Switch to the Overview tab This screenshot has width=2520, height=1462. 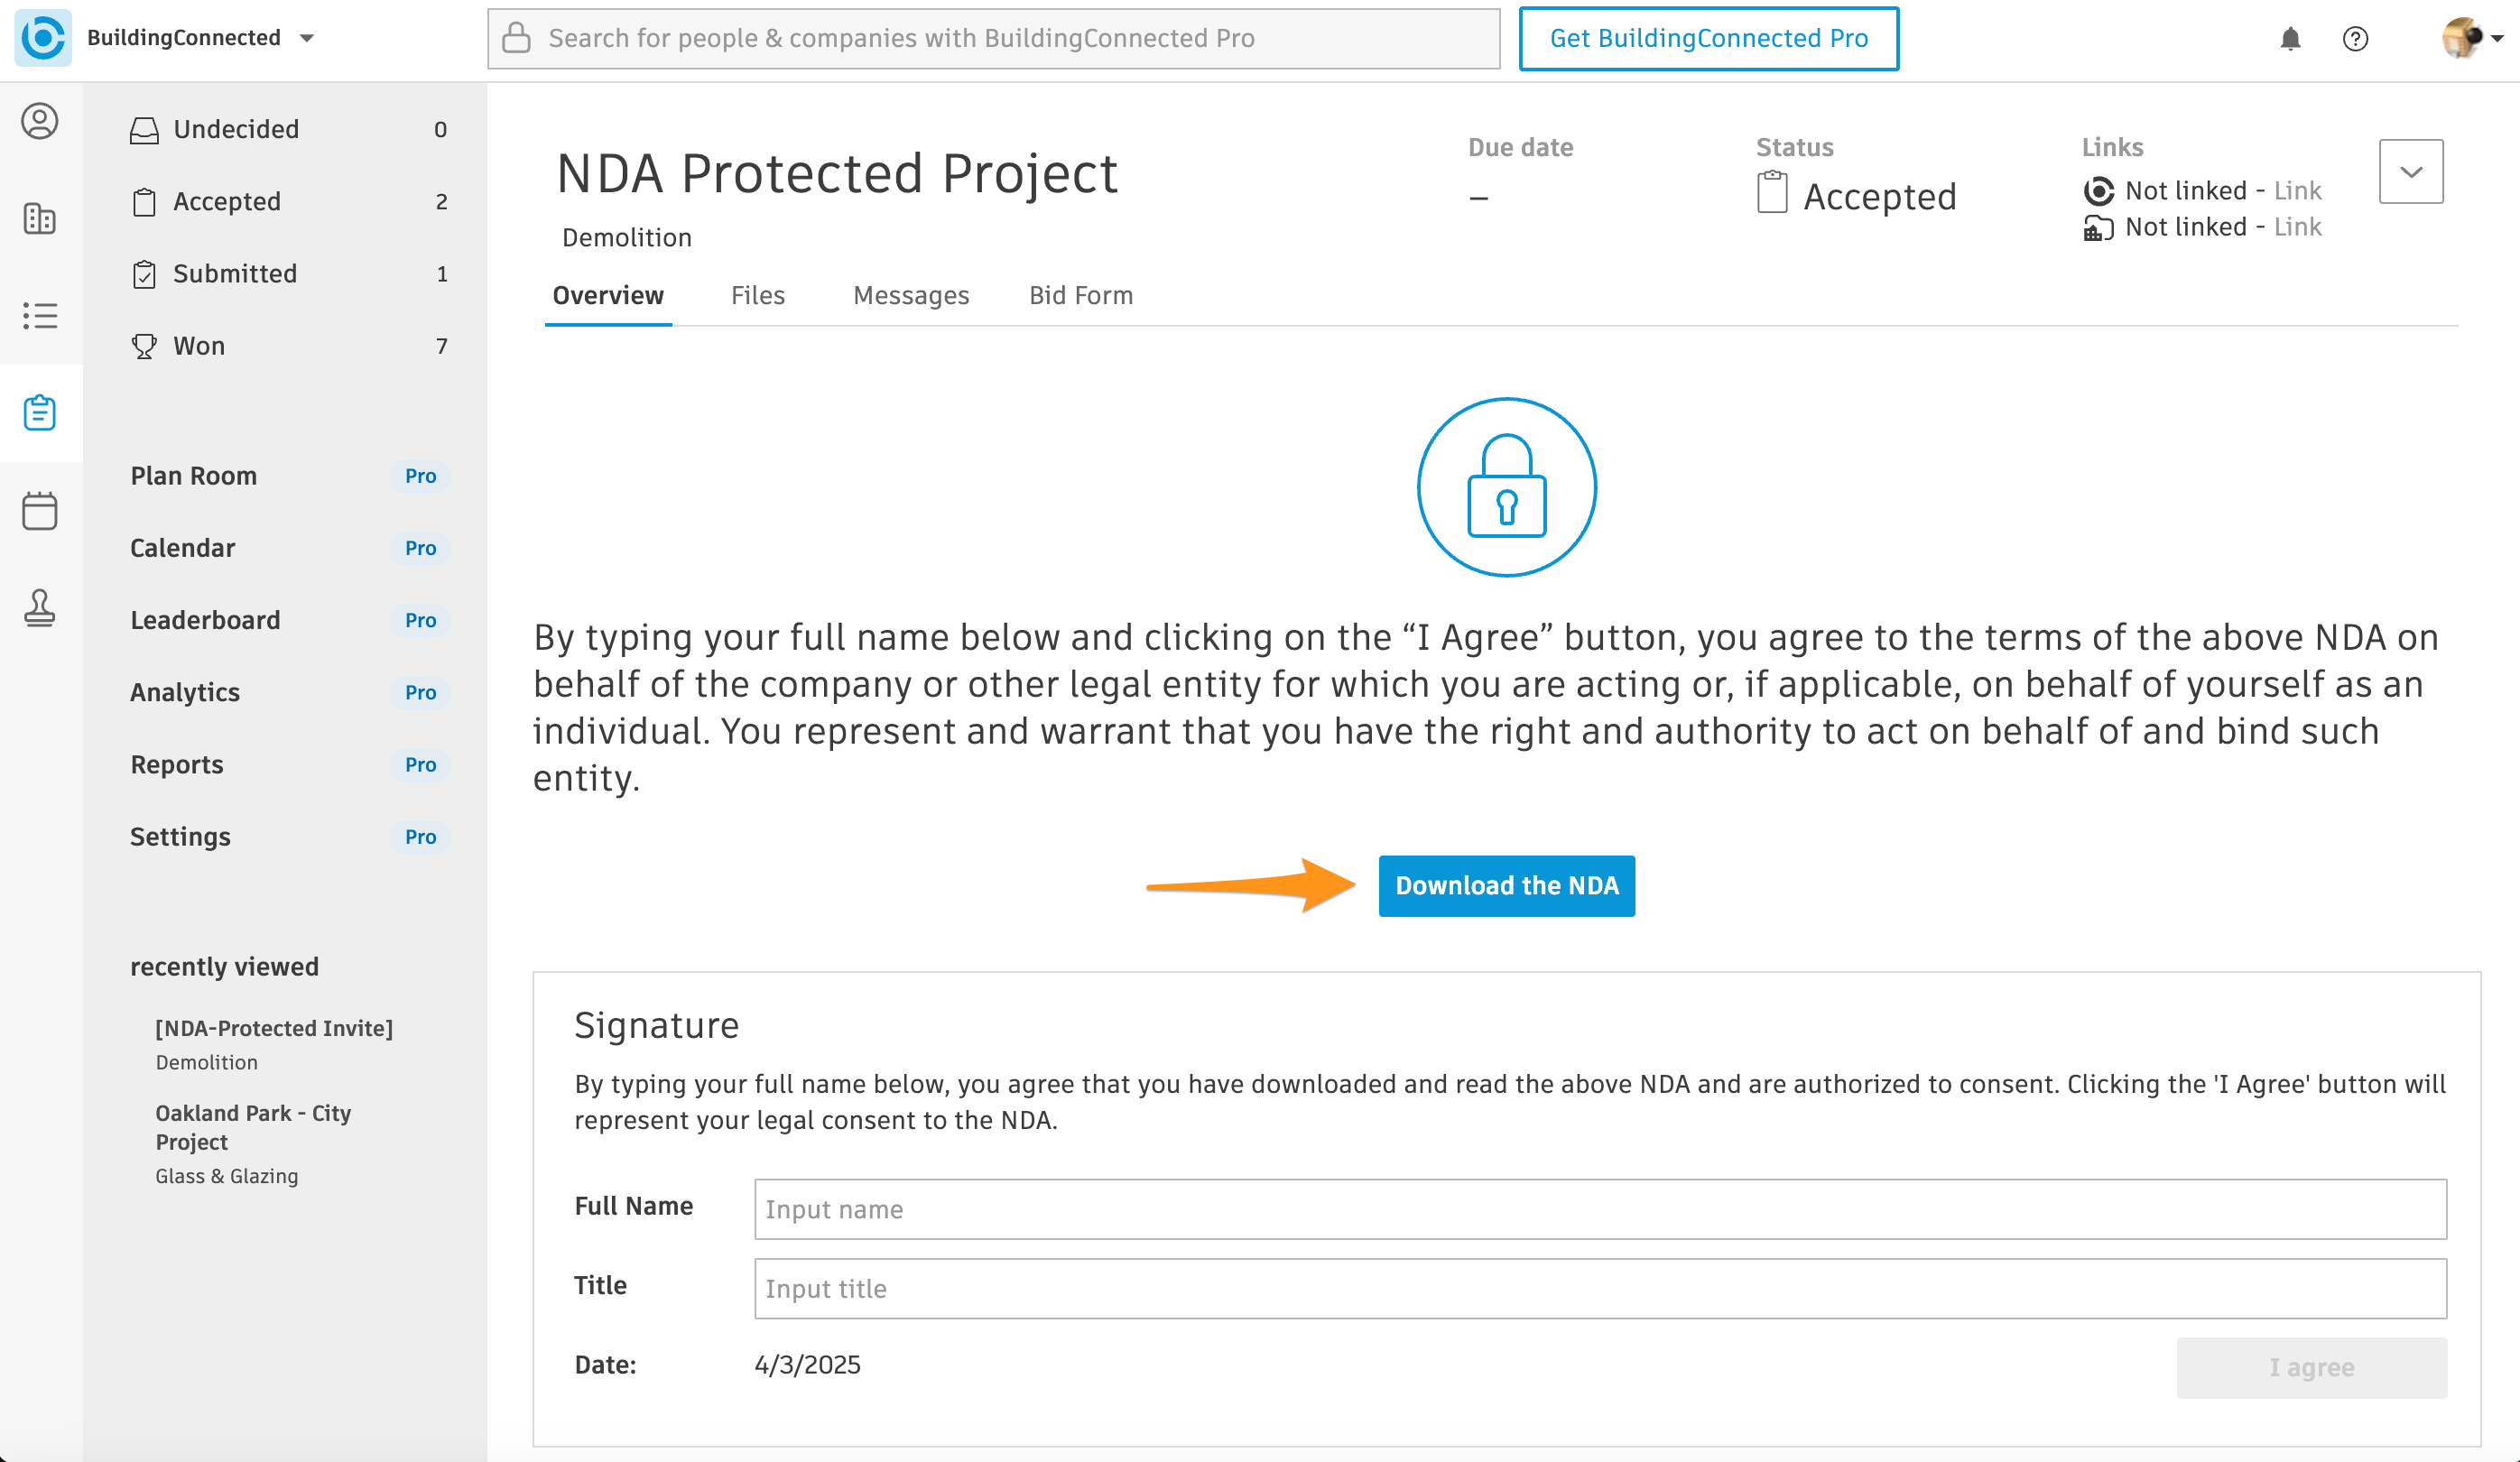[x=608, y=296]
